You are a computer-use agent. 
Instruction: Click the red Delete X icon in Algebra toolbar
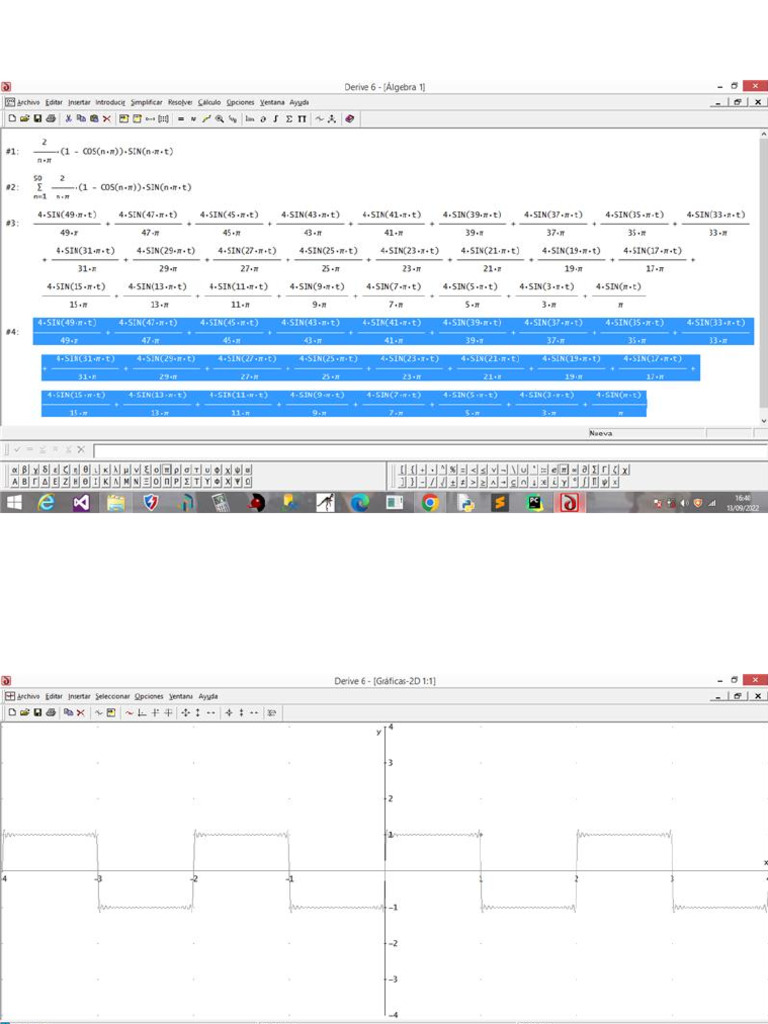(106, 119)
